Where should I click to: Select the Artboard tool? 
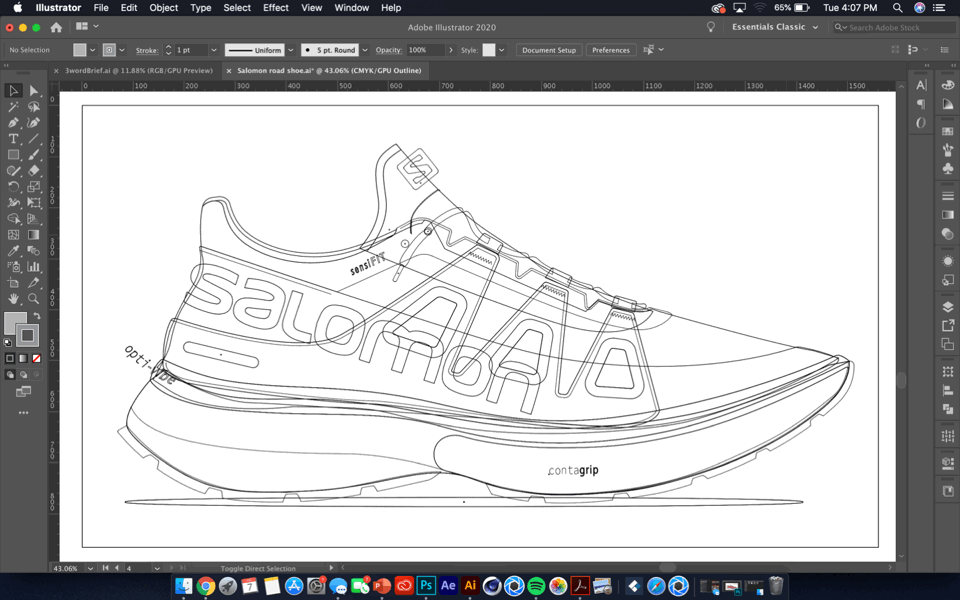point(13,282)
